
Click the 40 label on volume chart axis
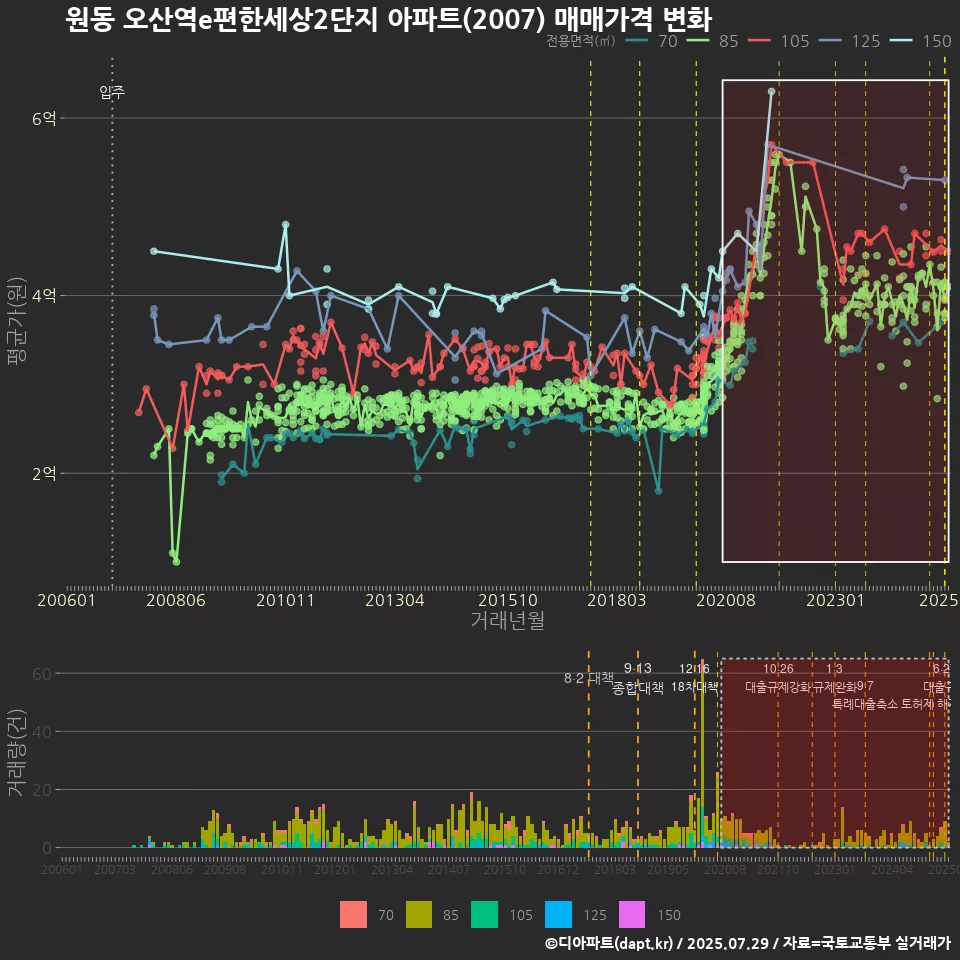tap(42, 732)
